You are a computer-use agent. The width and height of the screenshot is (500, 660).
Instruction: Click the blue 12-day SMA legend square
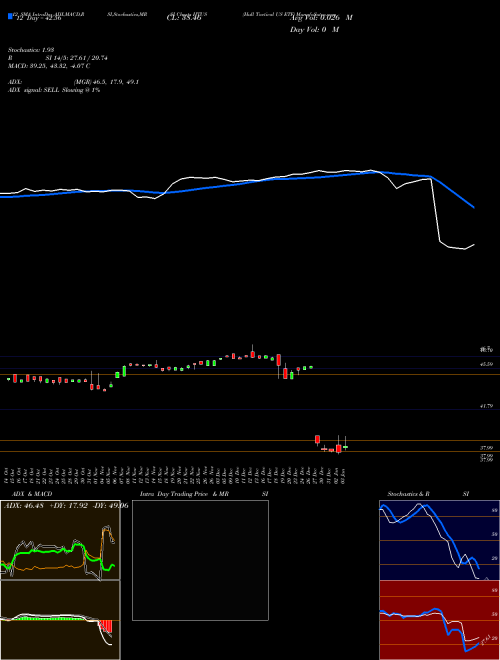[x=10, y=16]
